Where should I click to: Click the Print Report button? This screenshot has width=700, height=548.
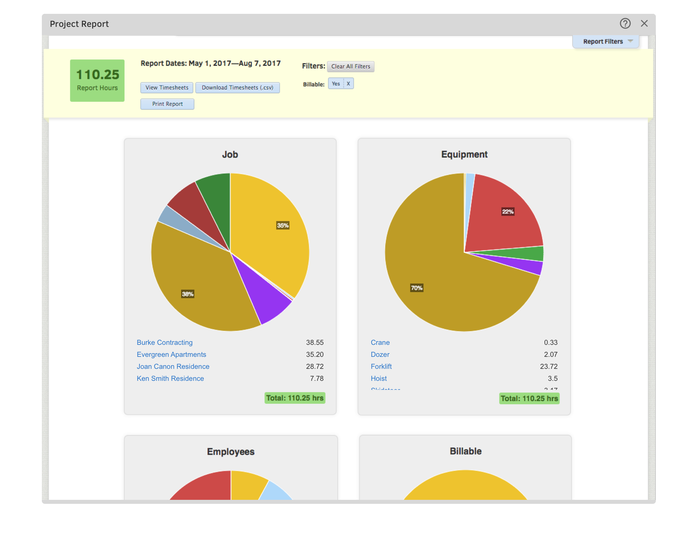pos(167,104)
